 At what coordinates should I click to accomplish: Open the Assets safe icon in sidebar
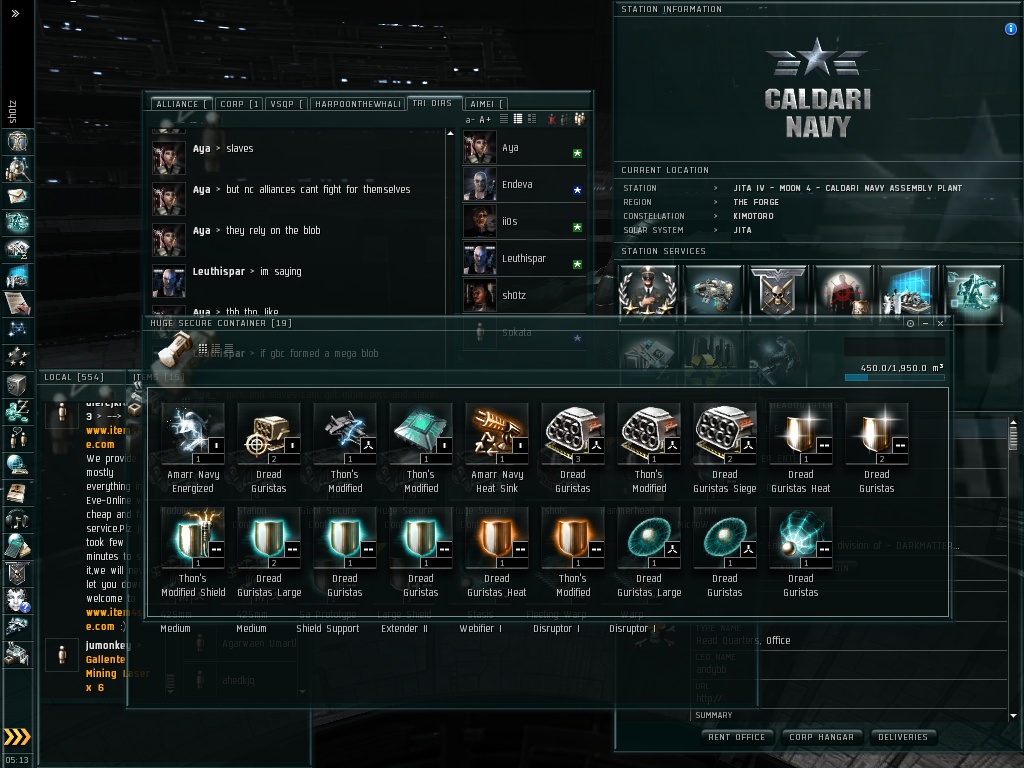click(x=17, y=384)
